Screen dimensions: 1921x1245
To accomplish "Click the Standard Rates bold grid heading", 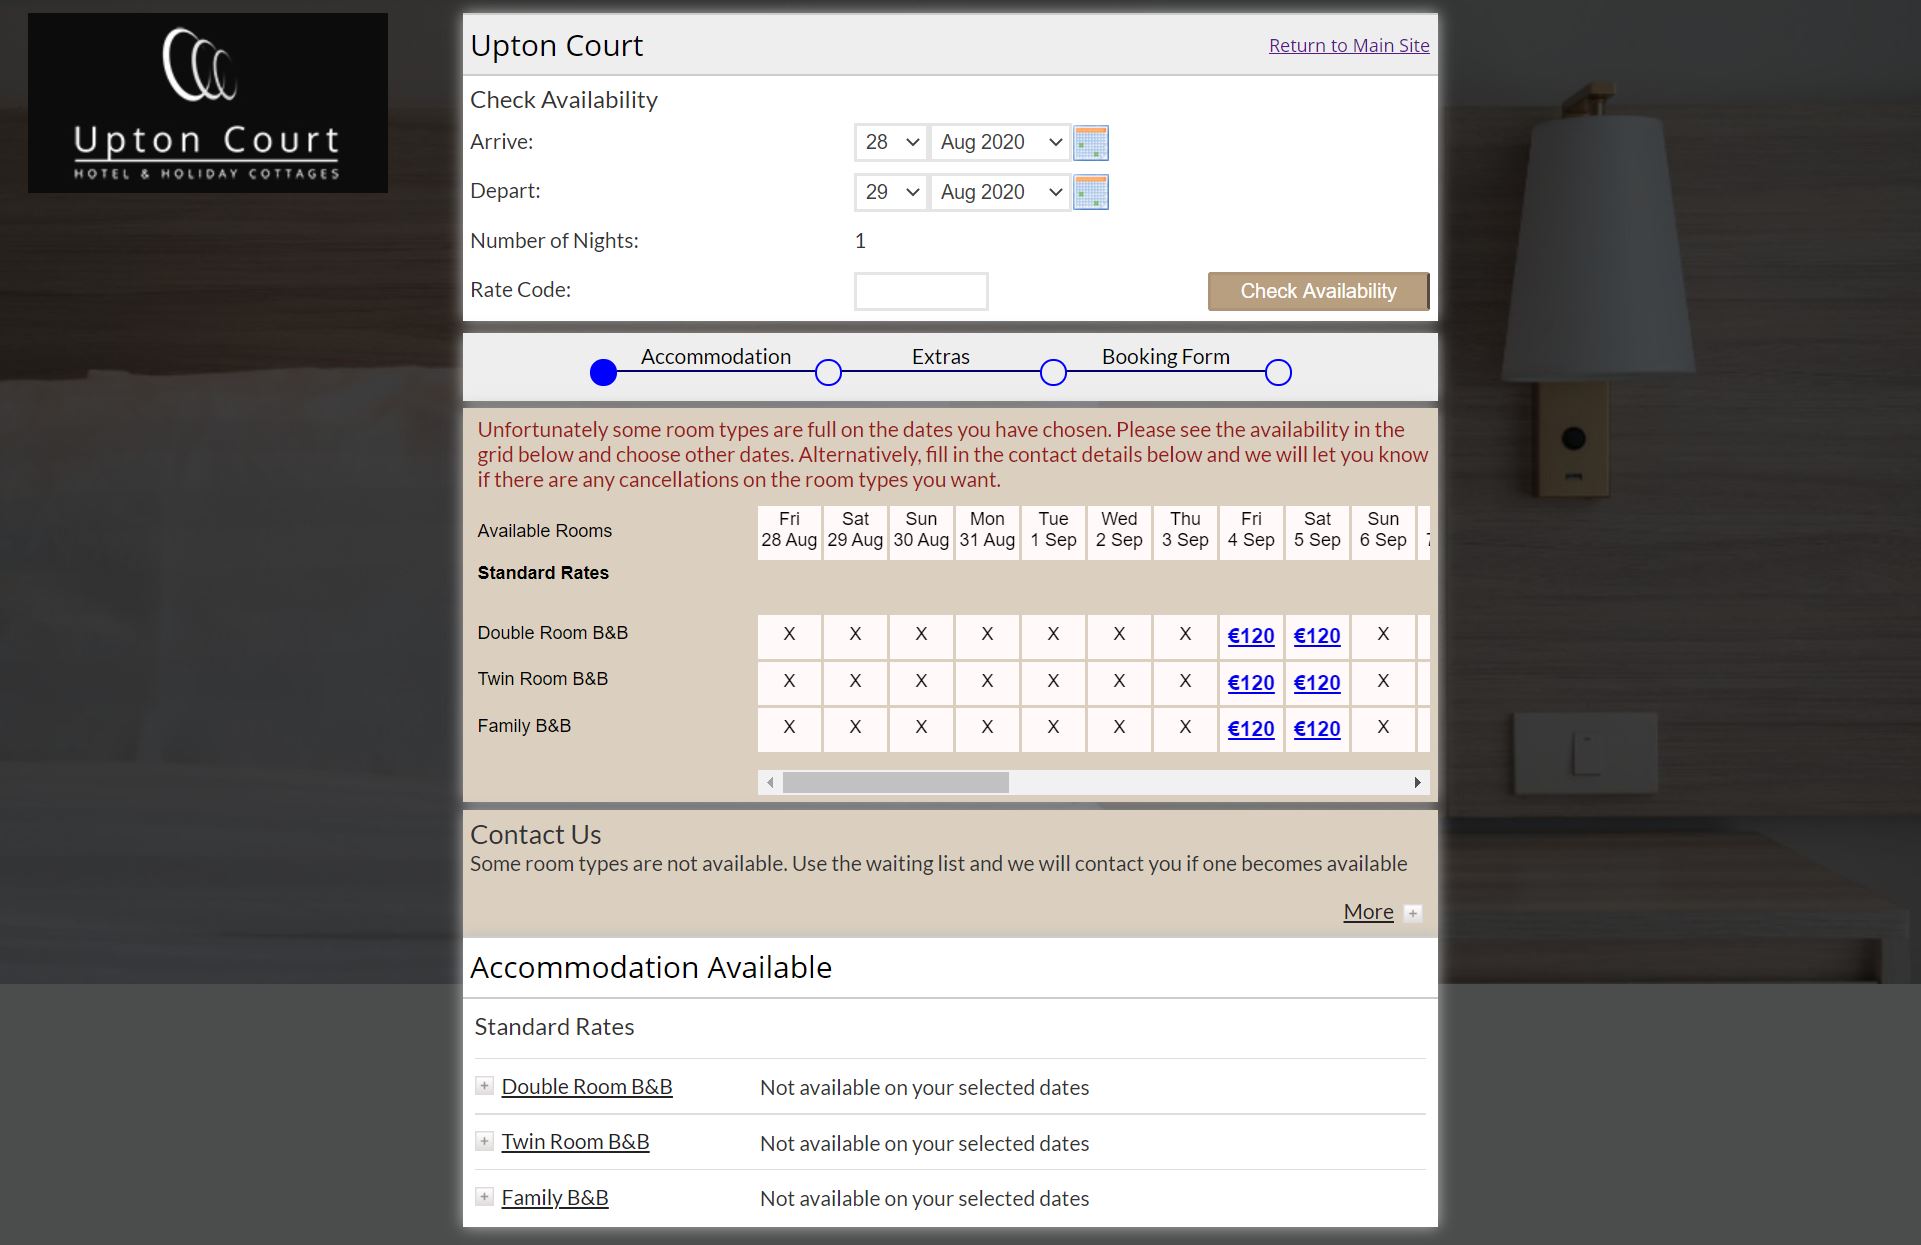I will tap(543, 573).
